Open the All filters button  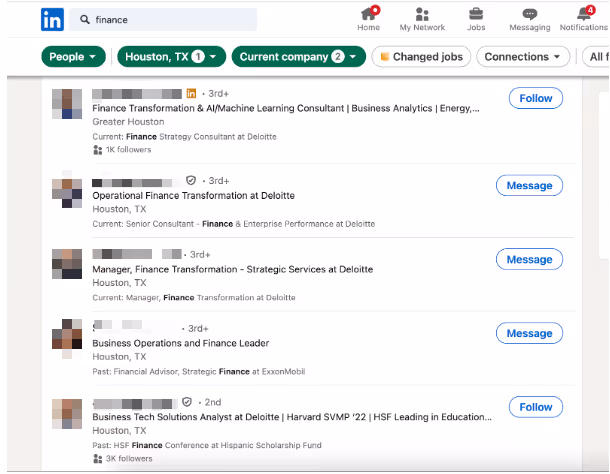[596, 57]
